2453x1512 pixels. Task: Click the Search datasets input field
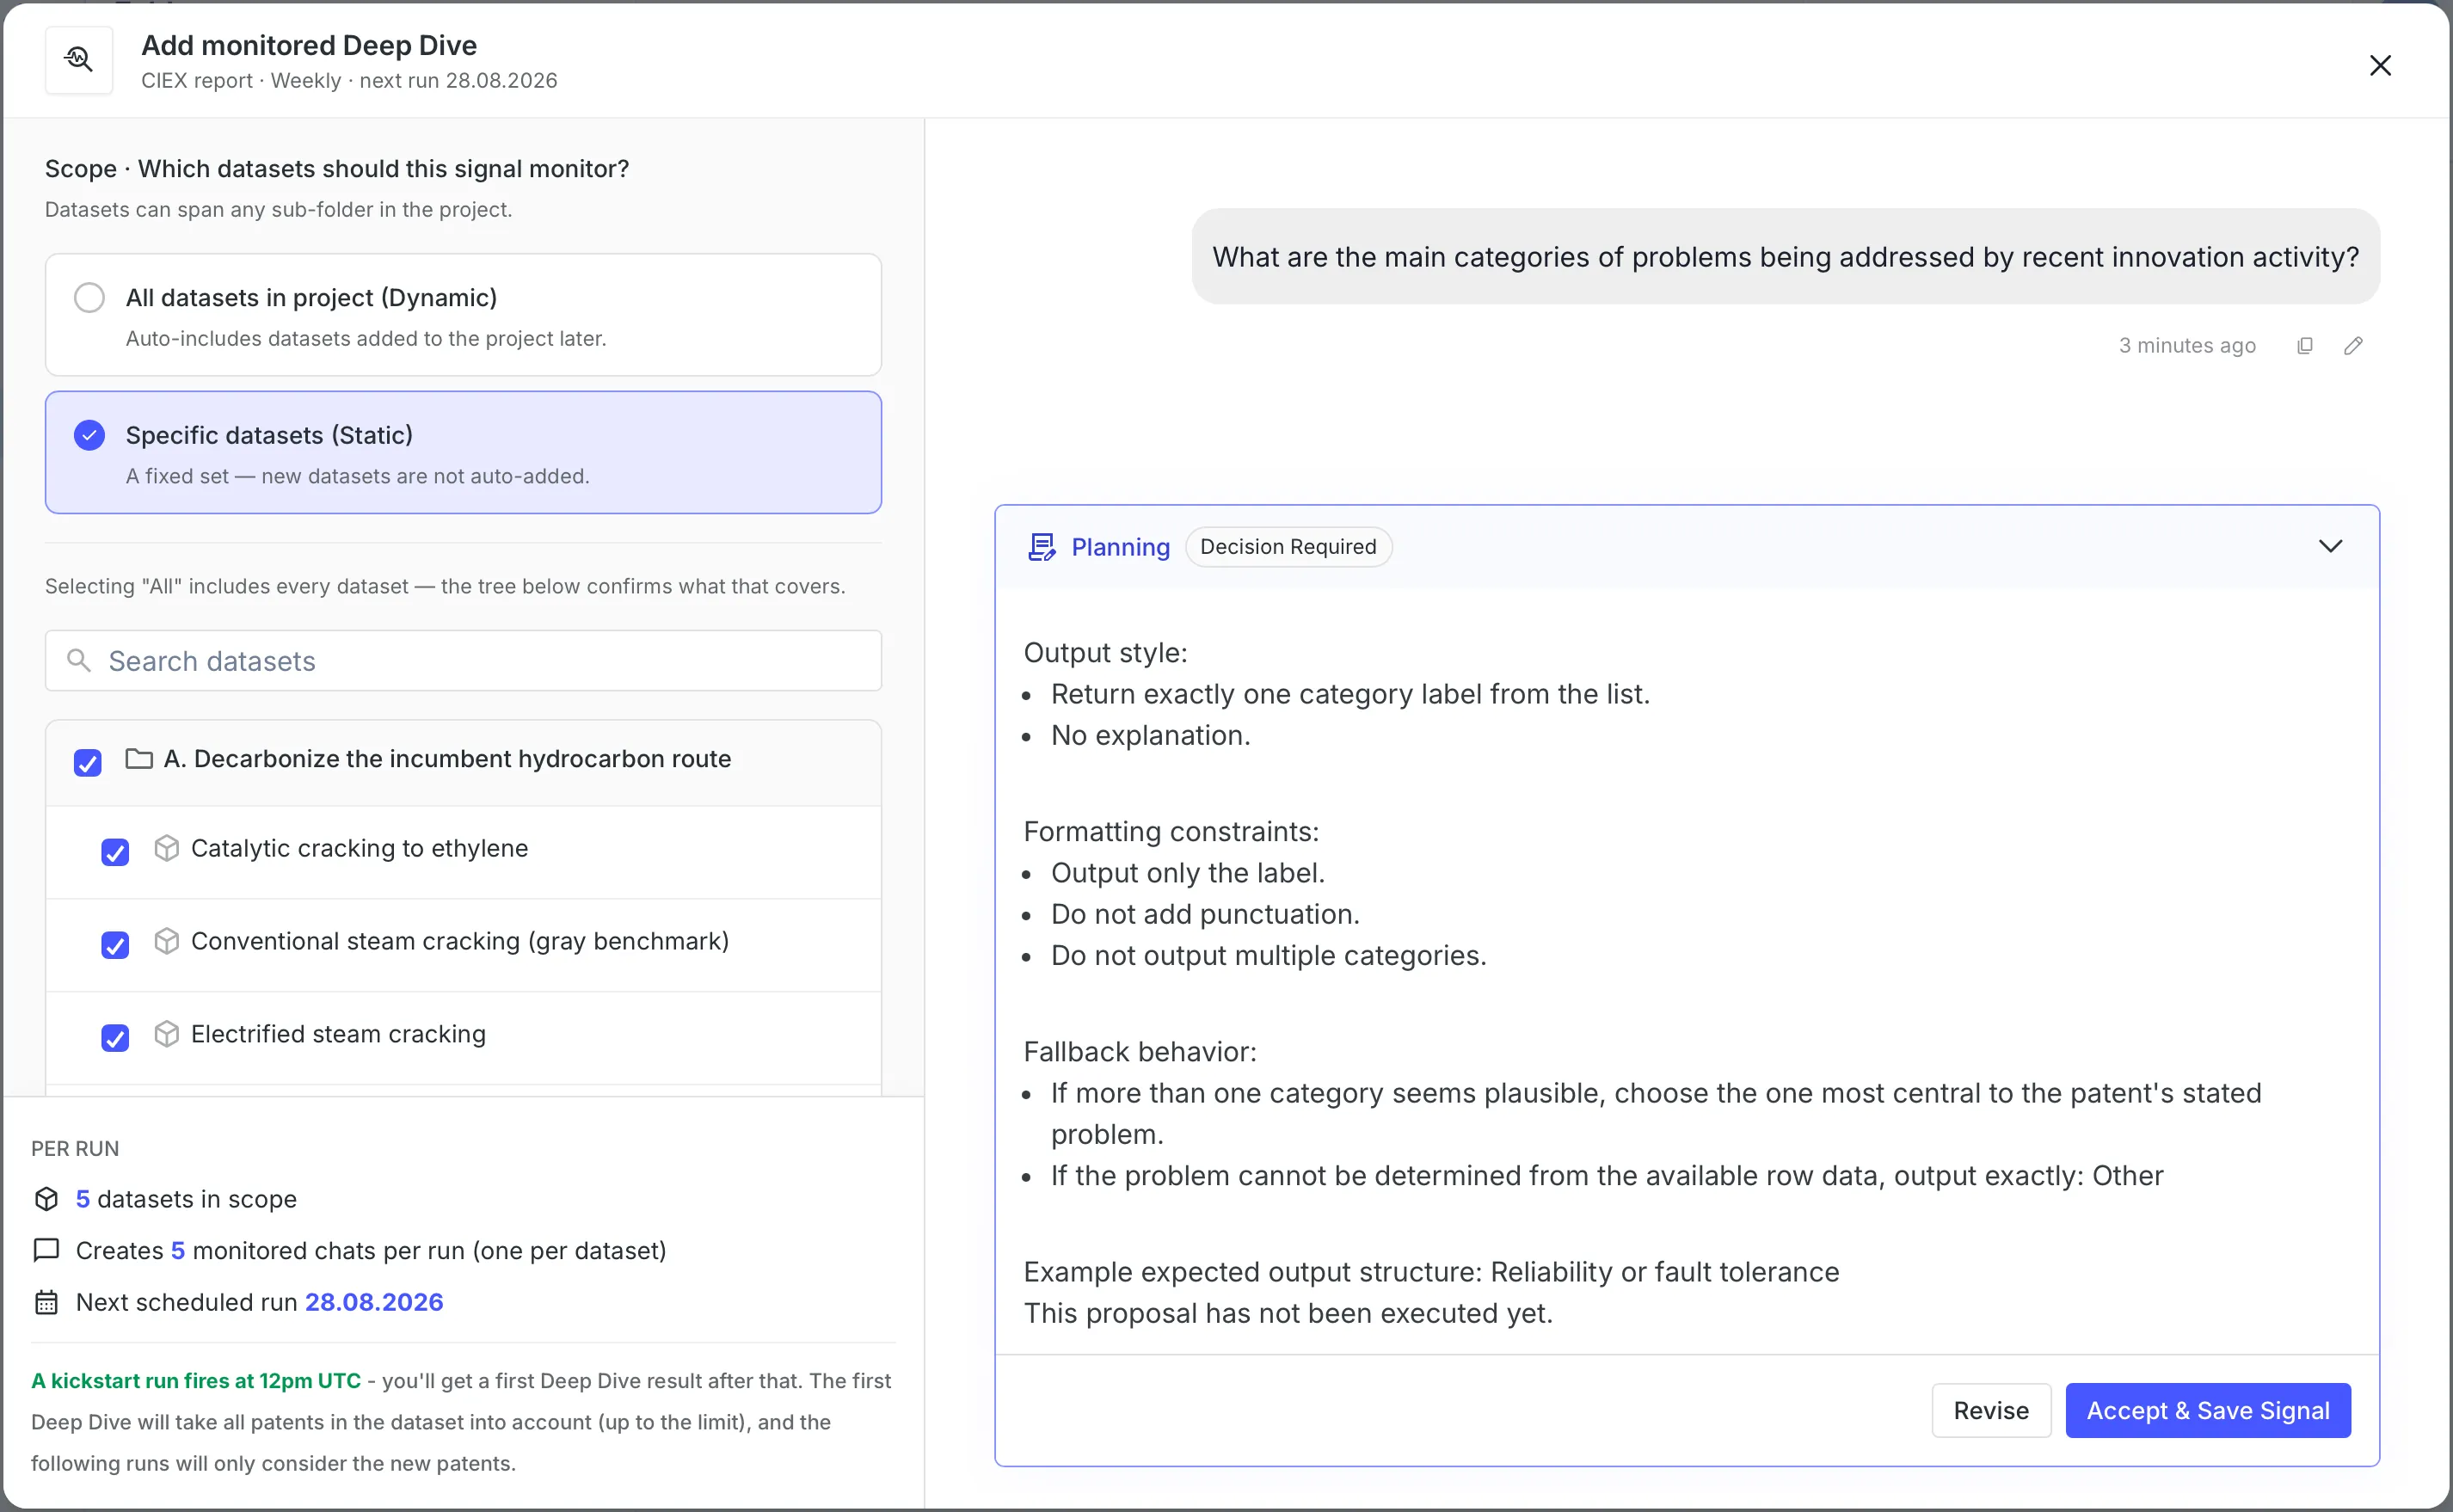[463, 660]
